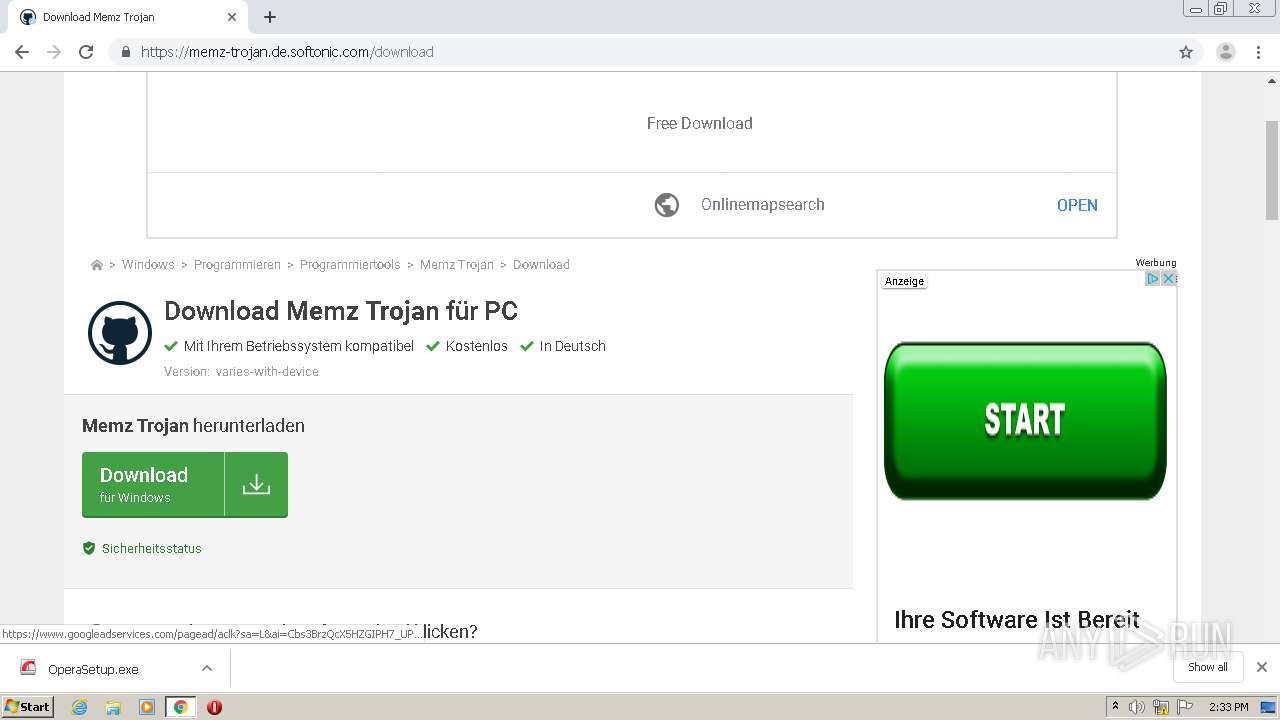
Task: Expand the OperaSetup.exe download options chevron
Action: 207,668
